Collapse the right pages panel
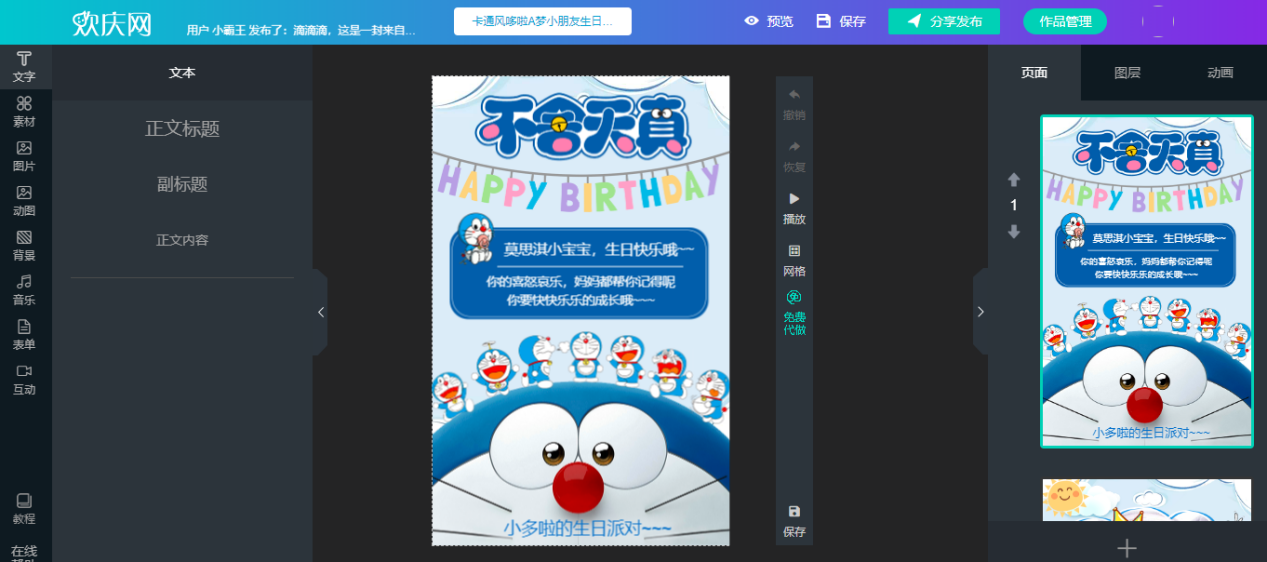 point(980,312)
